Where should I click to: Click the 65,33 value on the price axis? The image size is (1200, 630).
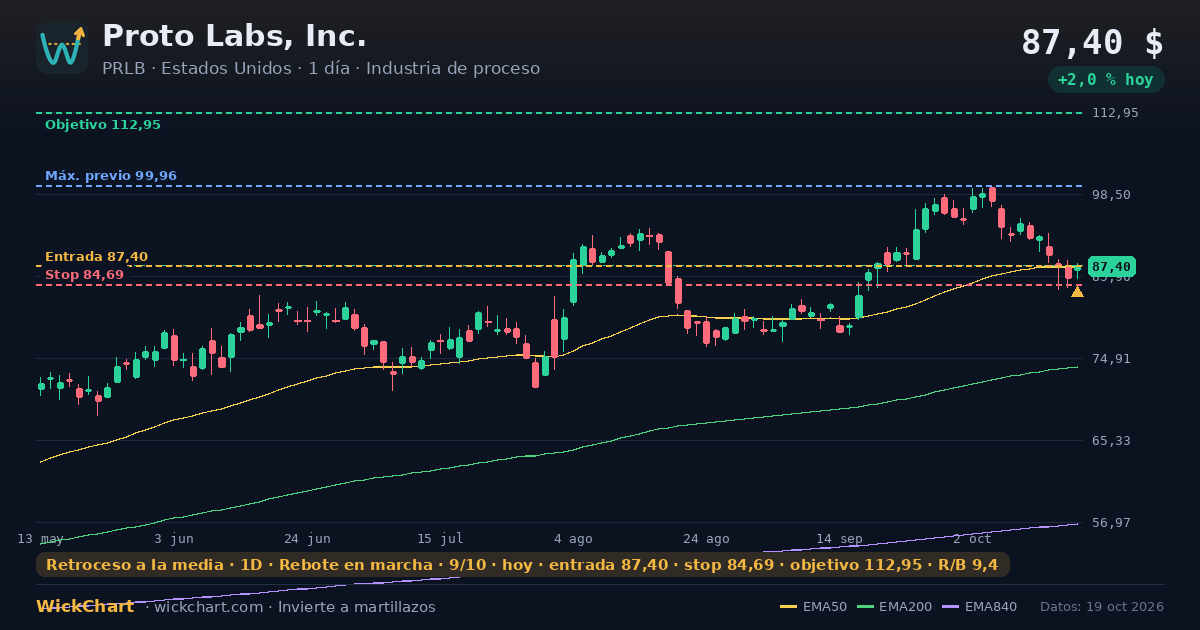coord(1111,440)
